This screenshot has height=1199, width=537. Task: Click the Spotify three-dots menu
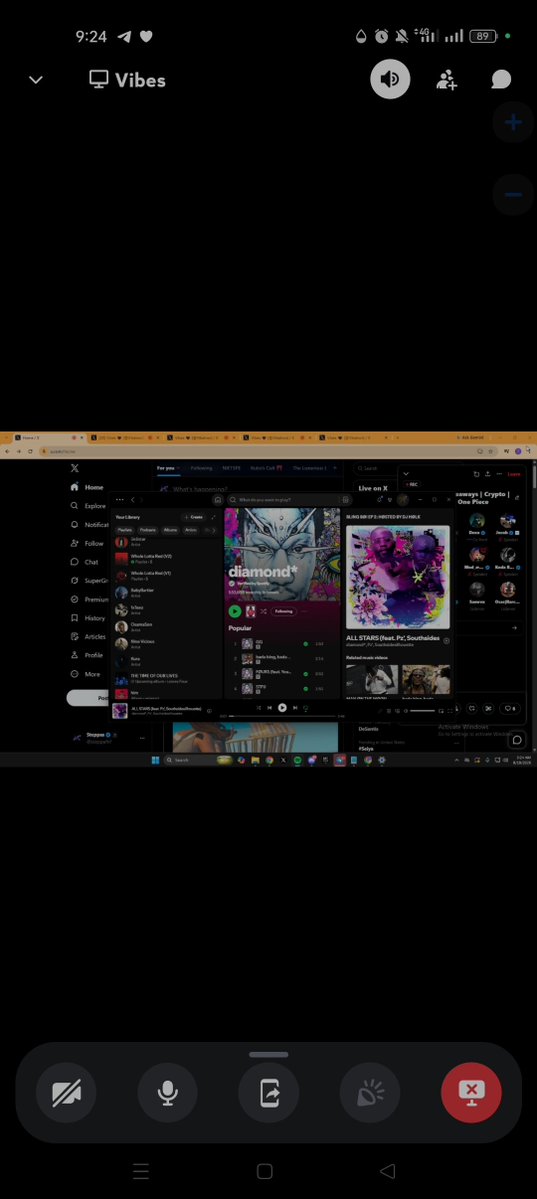click(x=119, y=499)
